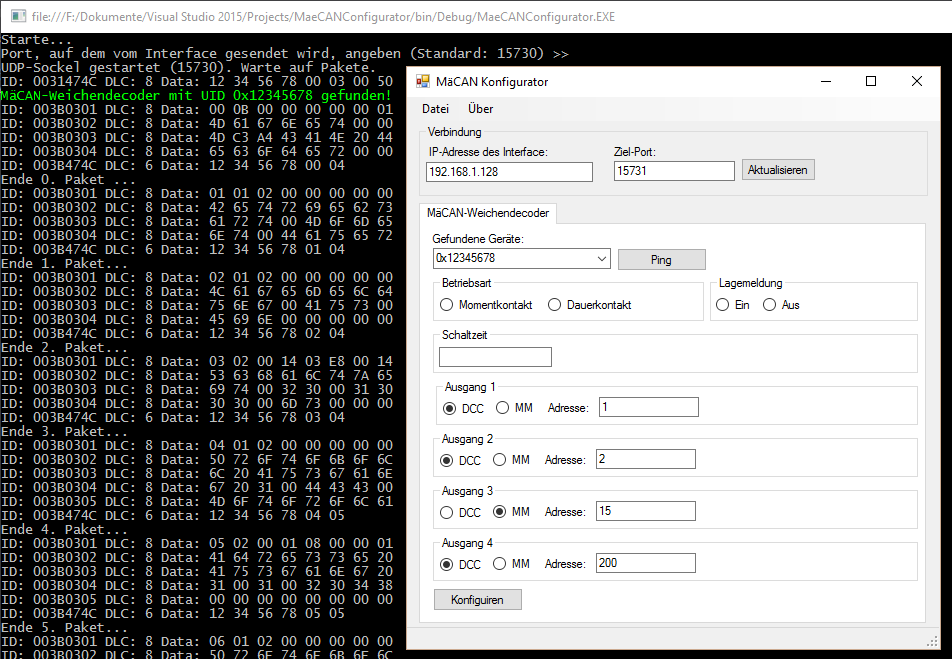952x659 pixels.
Task: Click the resize grip of the Konfigurator window
Action: click(932, 641)
